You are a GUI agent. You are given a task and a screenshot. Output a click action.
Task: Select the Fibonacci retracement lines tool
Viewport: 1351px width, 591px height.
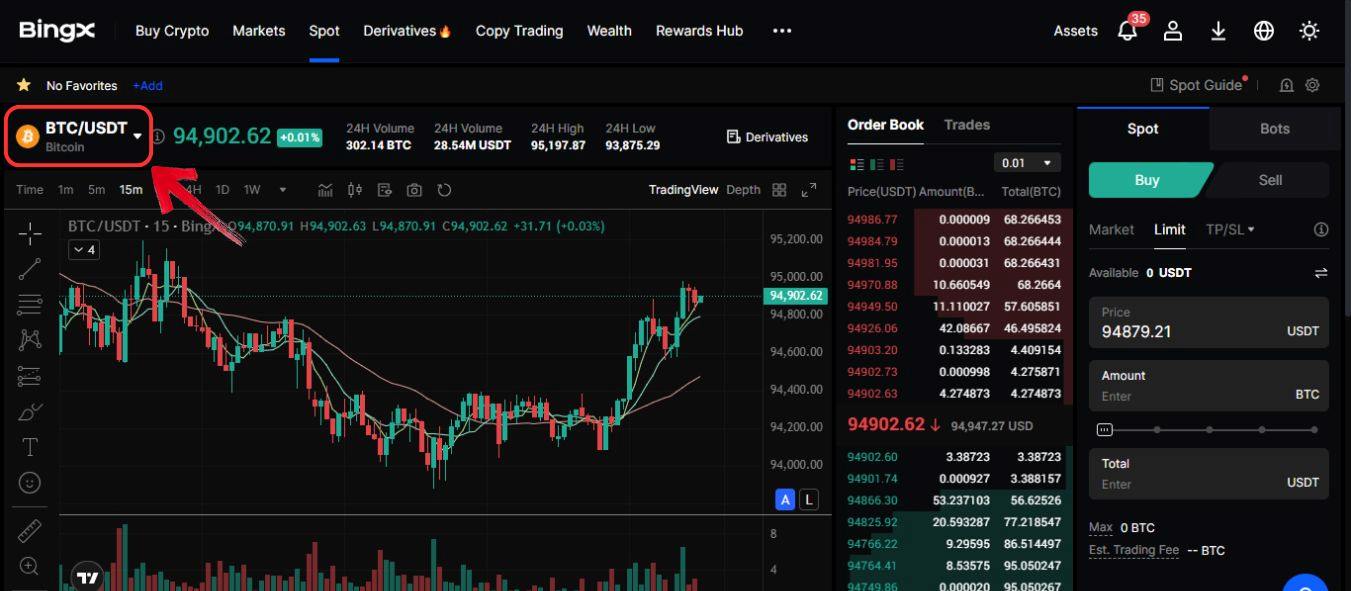pyautogui.click(x=30, y=304)
